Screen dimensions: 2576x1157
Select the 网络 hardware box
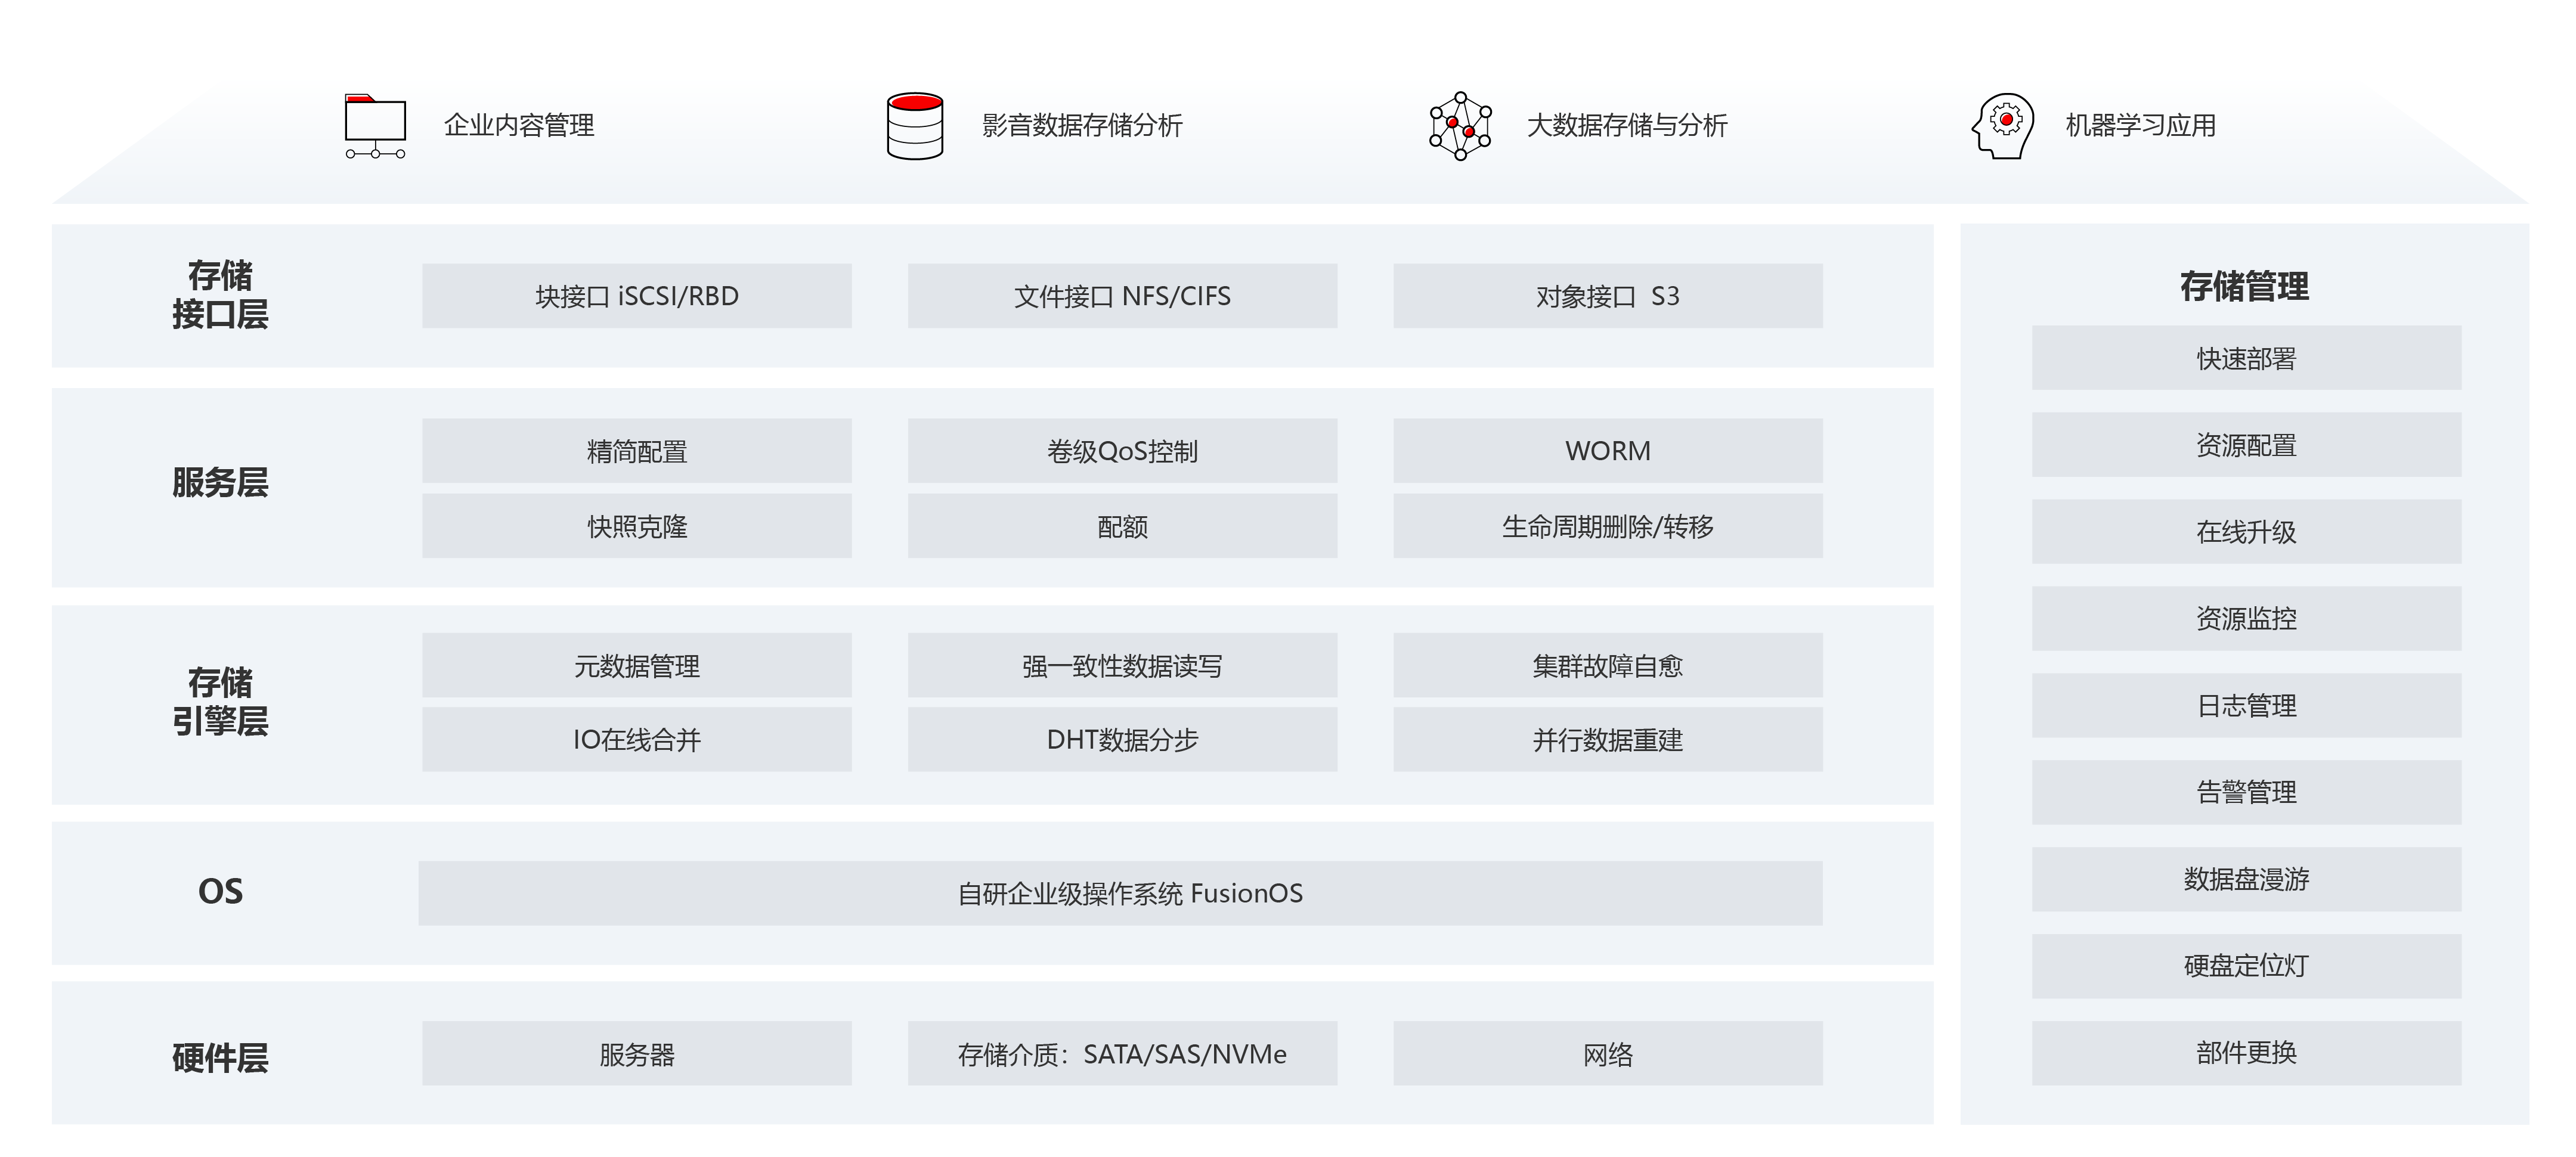(1608, 1053)
